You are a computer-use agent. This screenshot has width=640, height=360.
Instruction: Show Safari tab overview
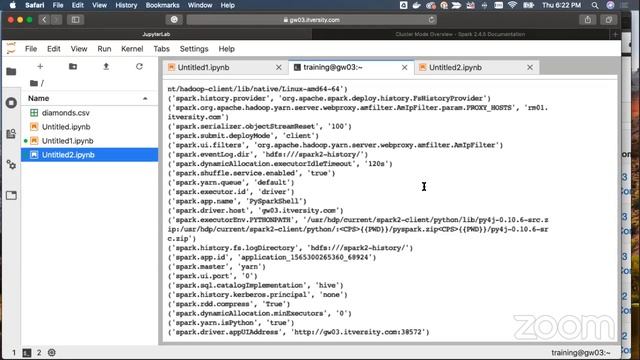[x=609, y=20]
